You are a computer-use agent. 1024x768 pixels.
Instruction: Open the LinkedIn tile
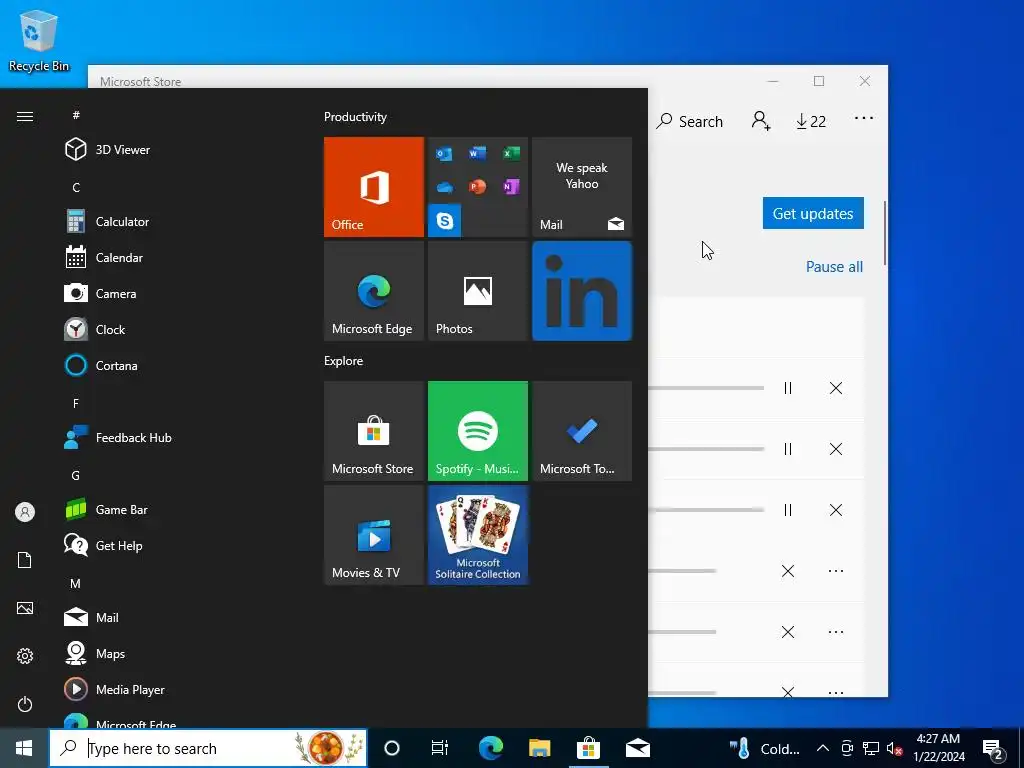click(582, 291)
